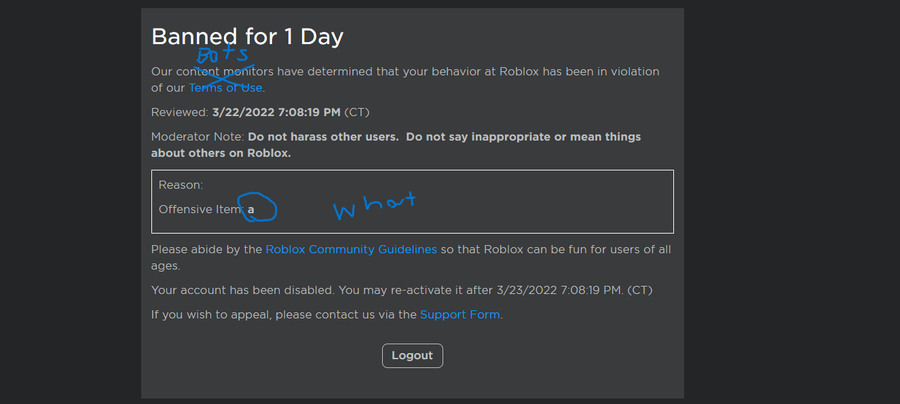
Task: Click the "Please abide by the" text
Action: (x=206, y=249)
